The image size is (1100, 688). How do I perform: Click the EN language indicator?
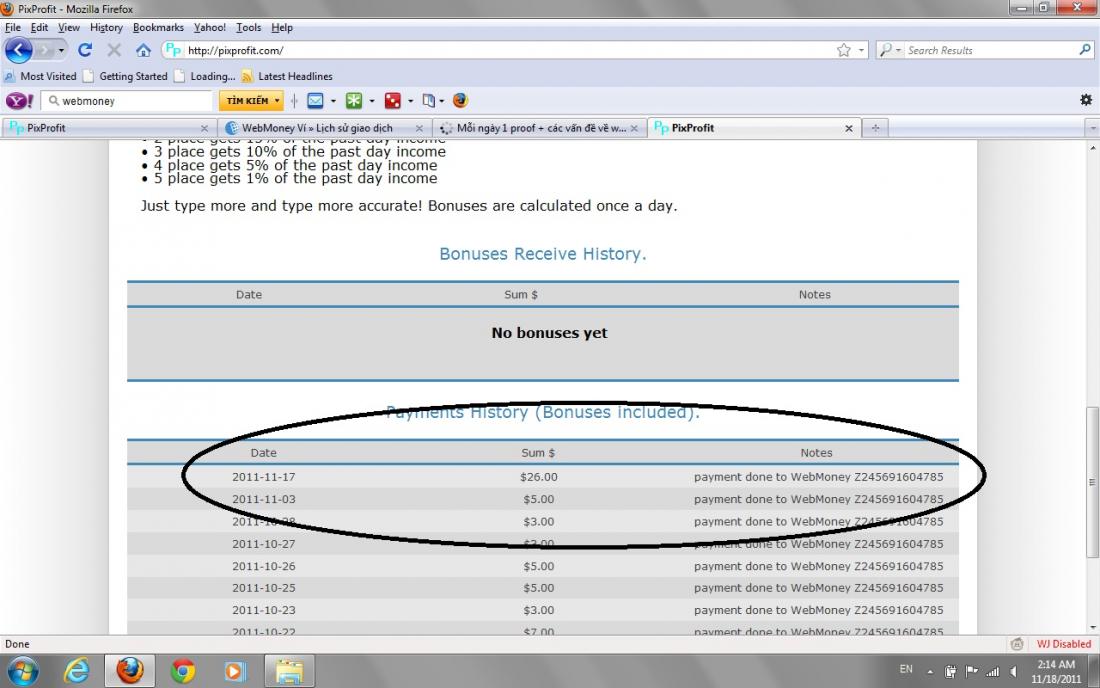click(x=906, y=669)
